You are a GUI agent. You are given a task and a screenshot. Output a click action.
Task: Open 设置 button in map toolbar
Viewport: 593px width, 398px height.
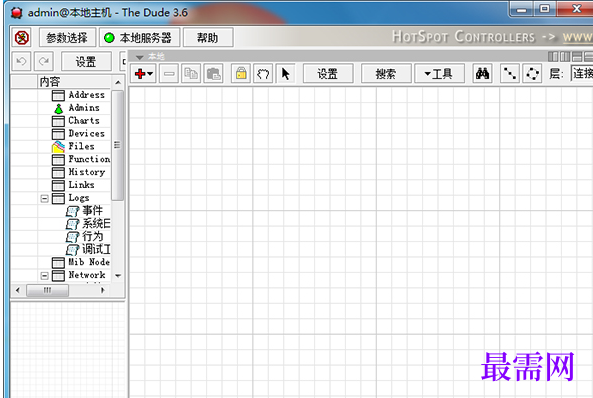(328, 73)
